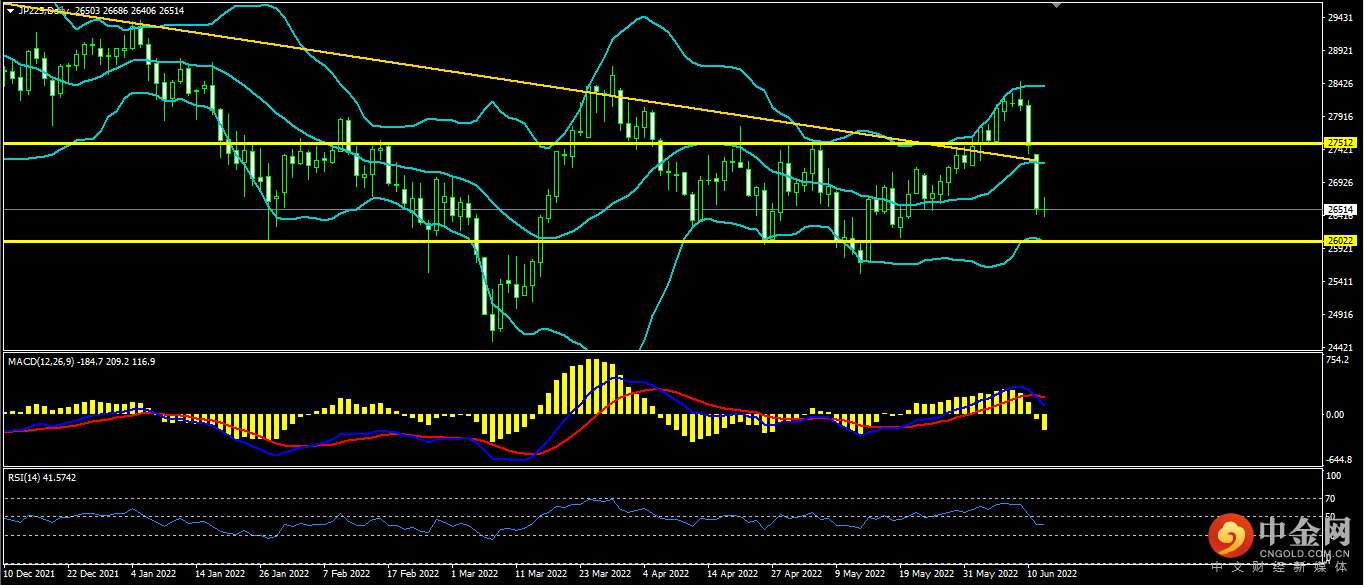
Task: Click the current price label 26514
Action: 1339,209
